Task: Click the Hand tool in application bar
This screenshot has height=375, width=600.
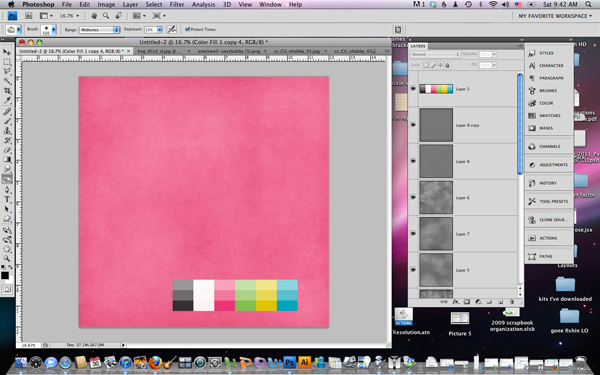Action: point(94,16)
